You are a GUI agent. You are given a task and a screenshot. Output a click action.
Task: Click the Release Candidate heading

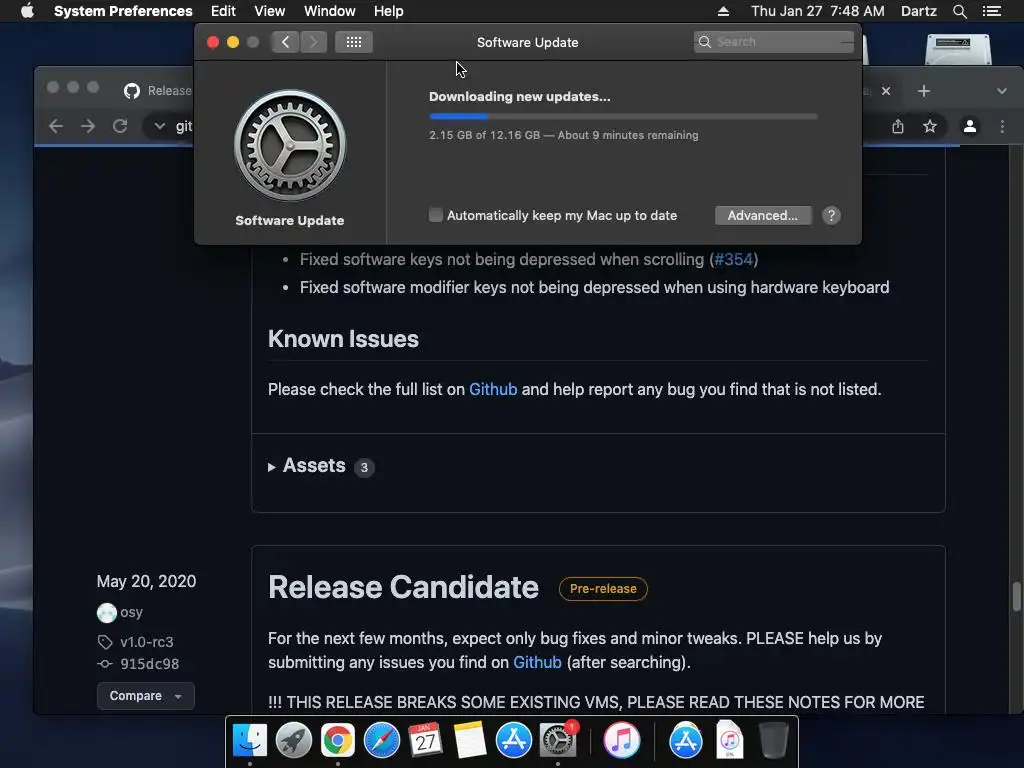[x=403, y=587]
